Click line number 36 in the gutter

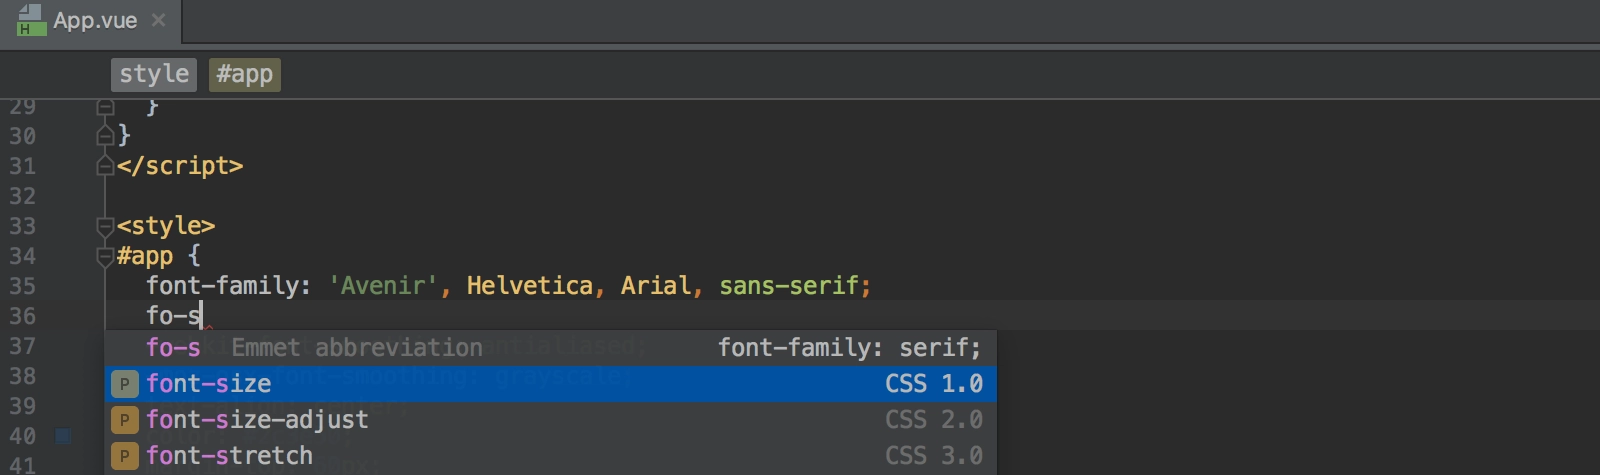click(22, 316)
